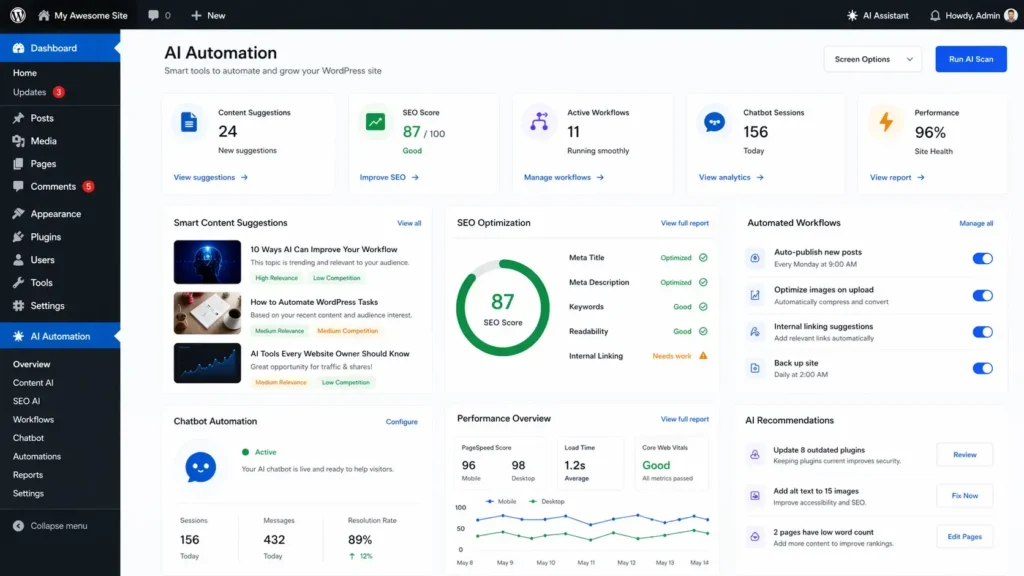Click the WordPress logo icon
The image size is (1024, 576).
pyautogui.click(x=18, y=15)
